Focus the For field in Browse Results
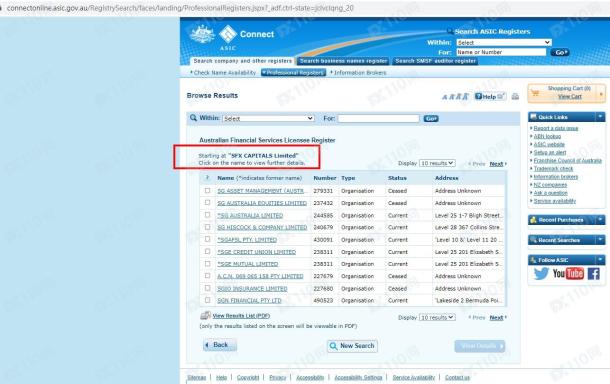Image resolution: width=610 pixels, height=384 pixels. pyautogui.click(x=378, y=118)
